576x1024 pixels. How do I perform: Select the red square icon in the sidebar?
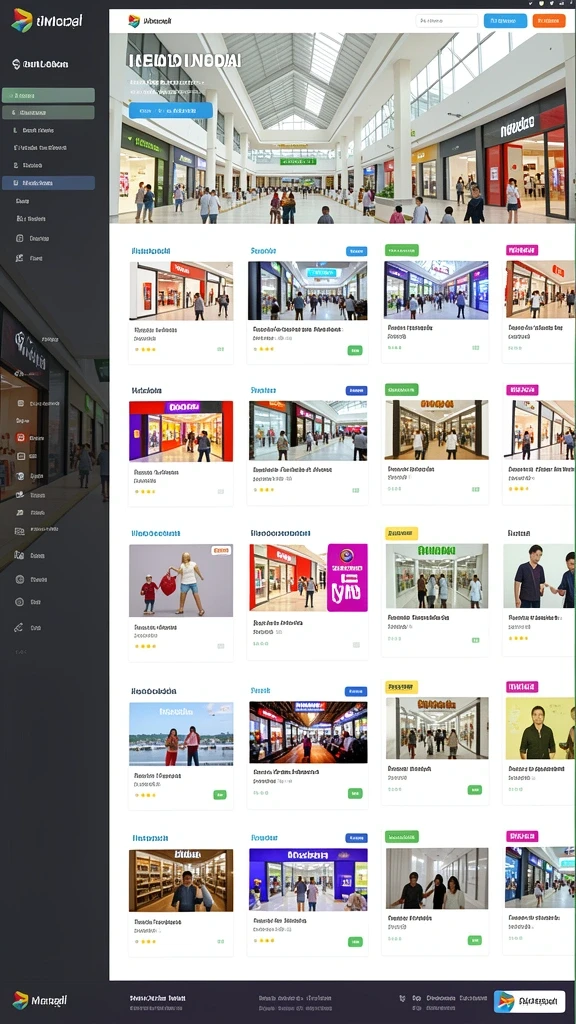pyautogui.click(x=20, y=438)
